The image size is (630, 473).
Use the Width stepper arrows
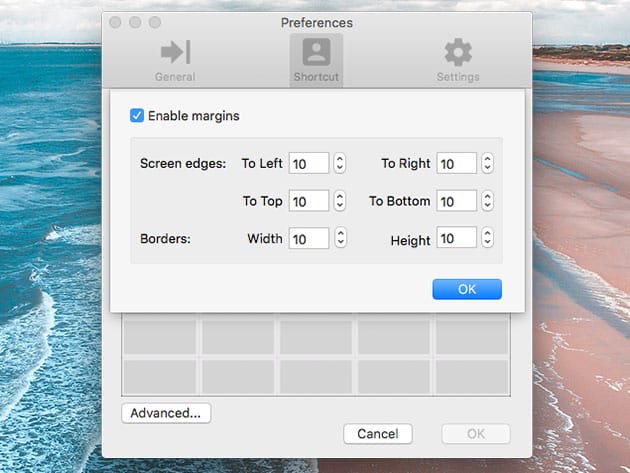click(x=340, y=238)
